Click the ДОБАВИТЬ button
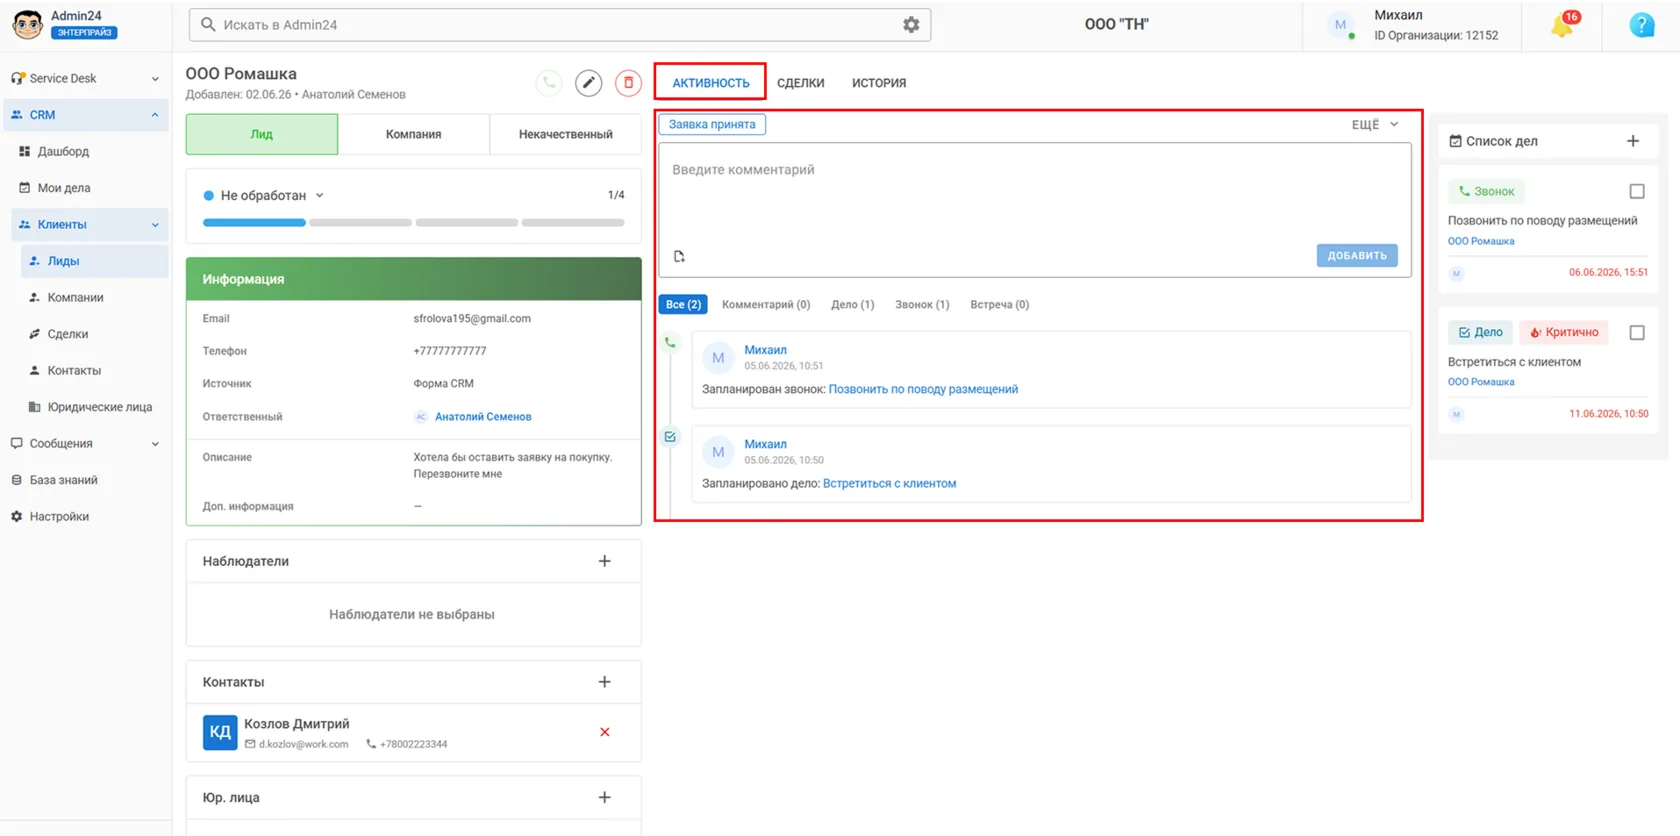 pos(1357,256)
